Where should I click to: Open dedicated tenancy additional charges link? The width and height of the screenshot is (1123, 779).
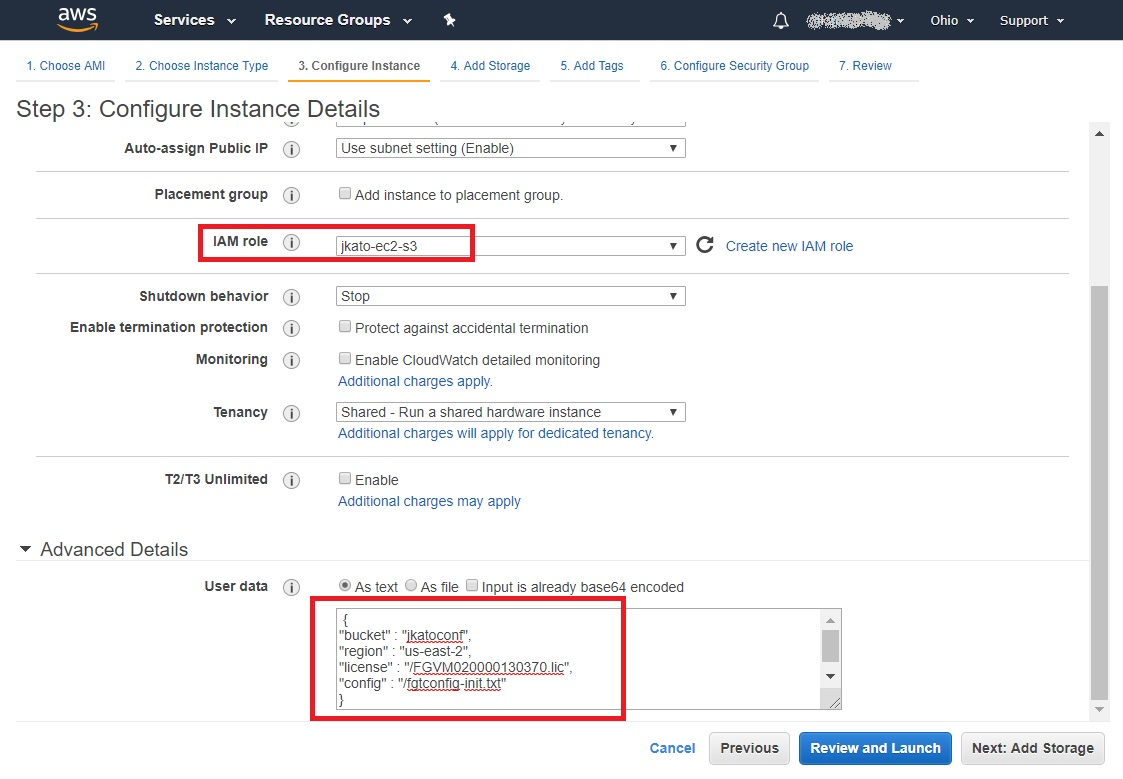tap(496, 434)
